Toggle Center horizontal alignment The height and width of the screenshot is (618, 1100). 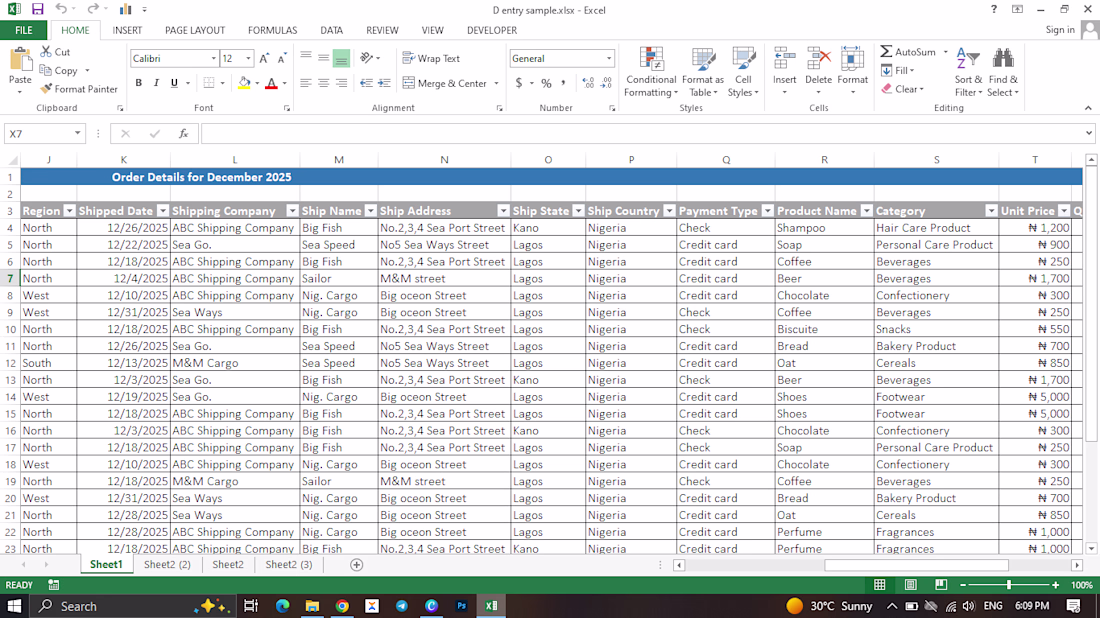323,83
